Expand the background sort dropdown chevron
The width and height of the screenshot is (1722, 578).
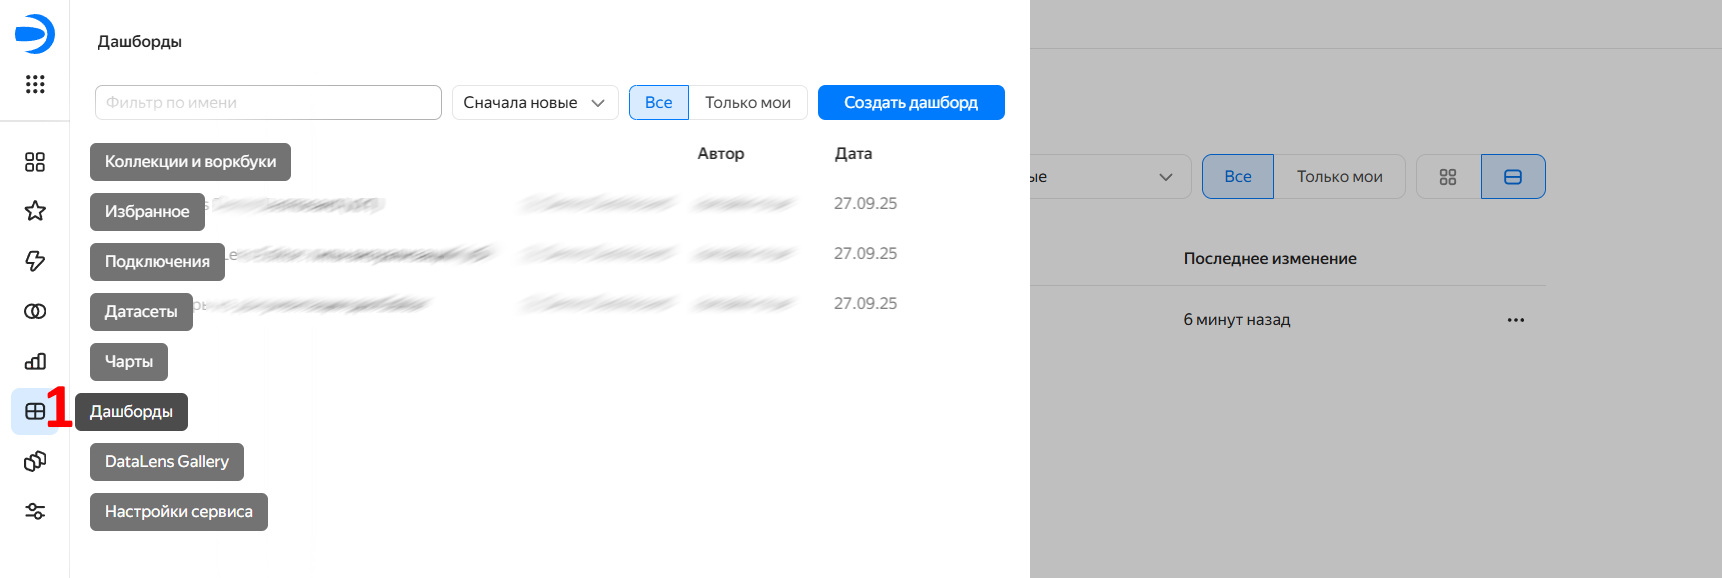1165,177
